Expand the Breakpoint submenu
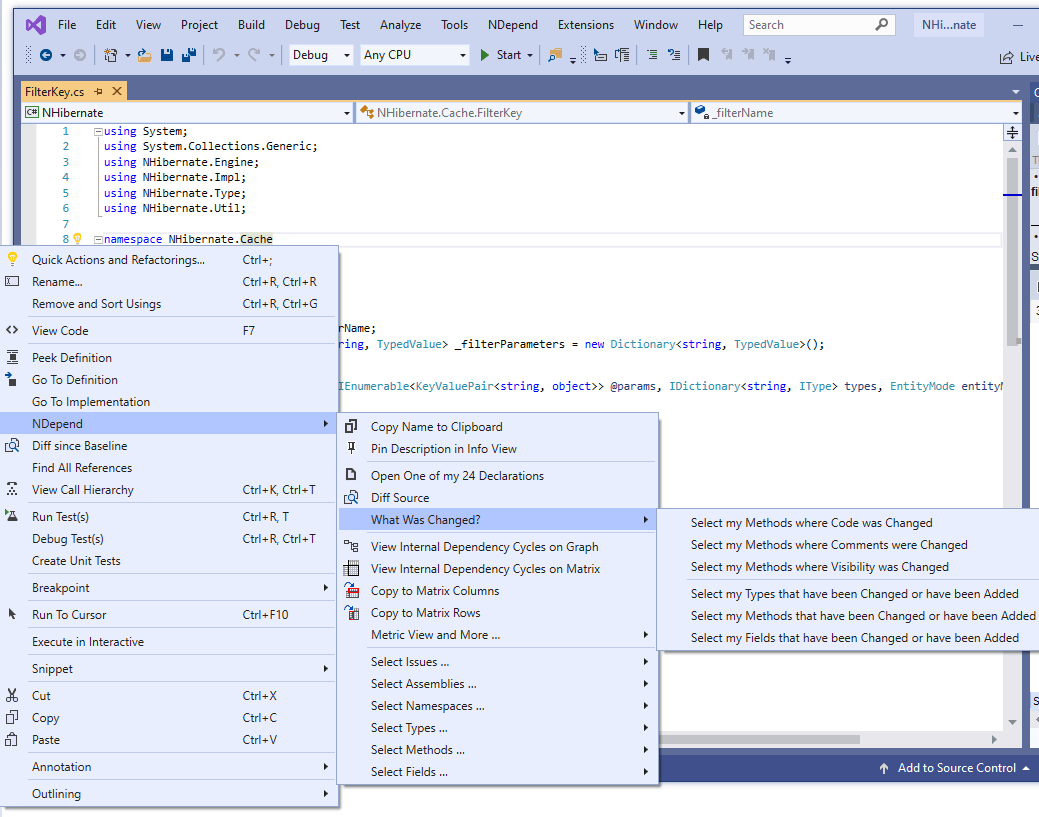Image resolution: width=1039 pixels, height=817 pixels. [170, 588]
